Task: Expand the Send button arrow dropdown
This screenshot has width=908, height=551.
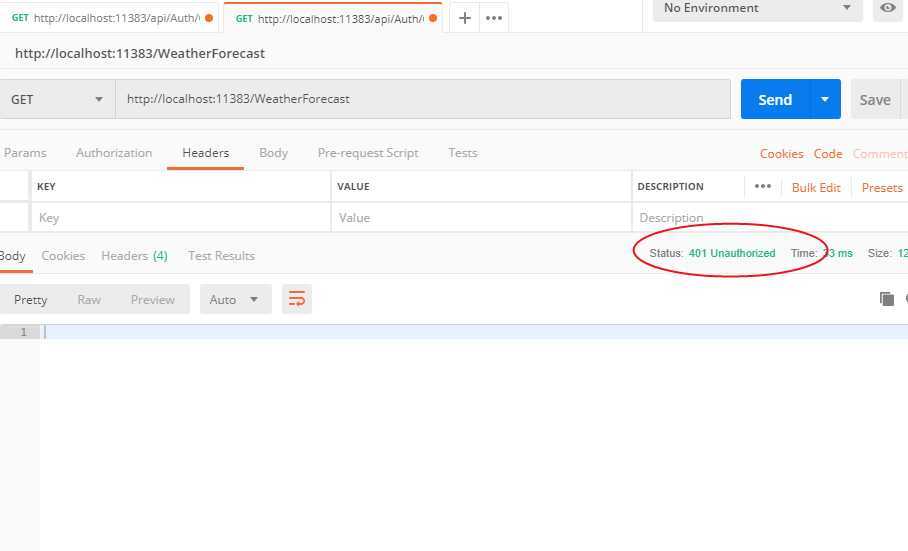Action: [825, 99]
